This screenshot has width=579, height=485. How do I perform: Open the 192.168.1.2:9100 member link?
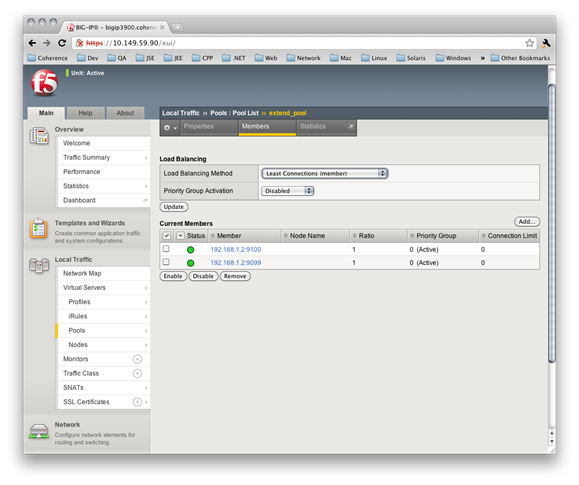click(x=236, y=250)
